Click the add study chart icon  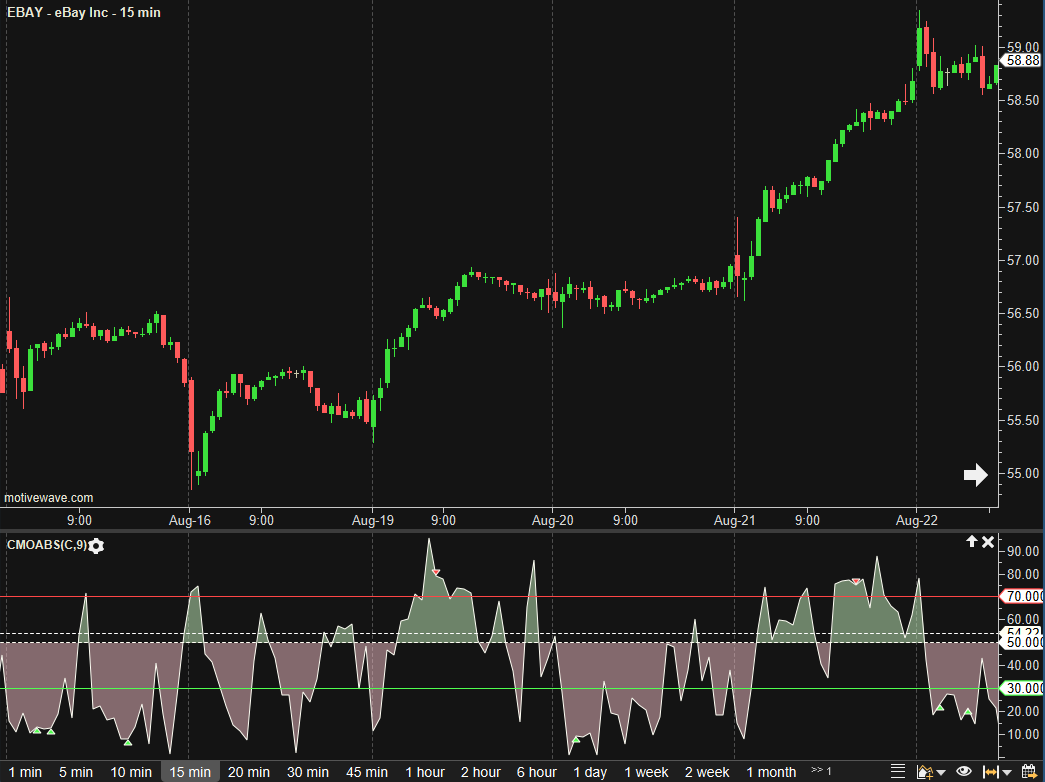click(x=924, y=771)
